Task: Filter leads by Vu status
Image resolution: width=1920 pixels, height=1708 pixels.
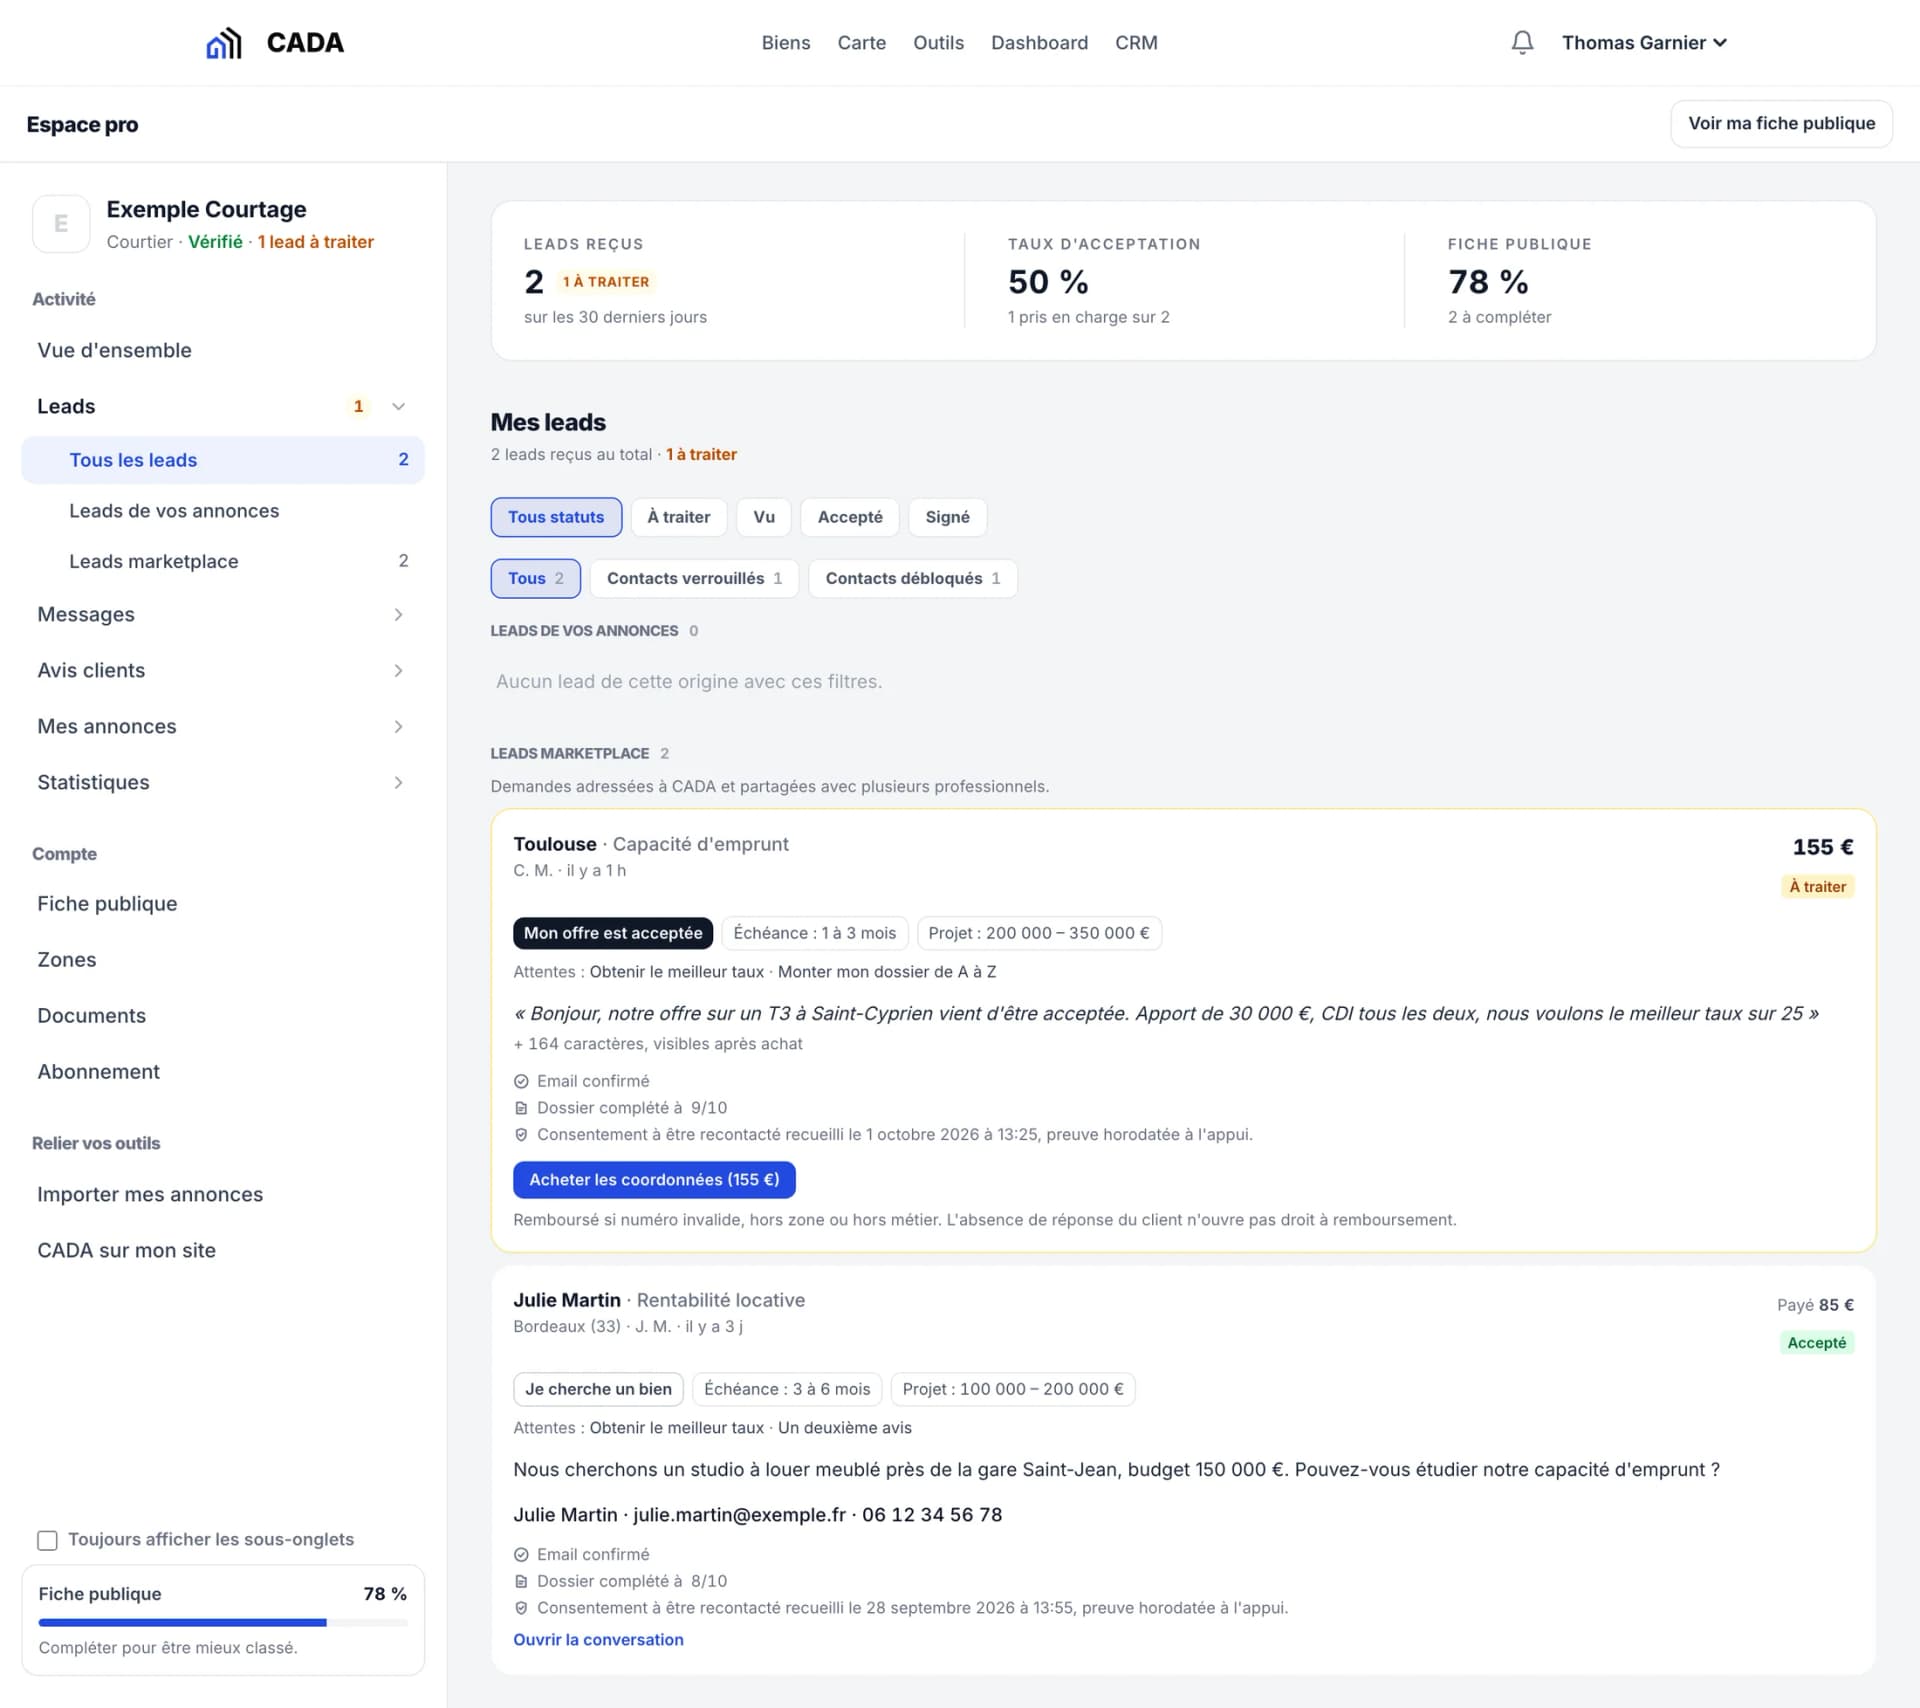Action: coord(764,517)
